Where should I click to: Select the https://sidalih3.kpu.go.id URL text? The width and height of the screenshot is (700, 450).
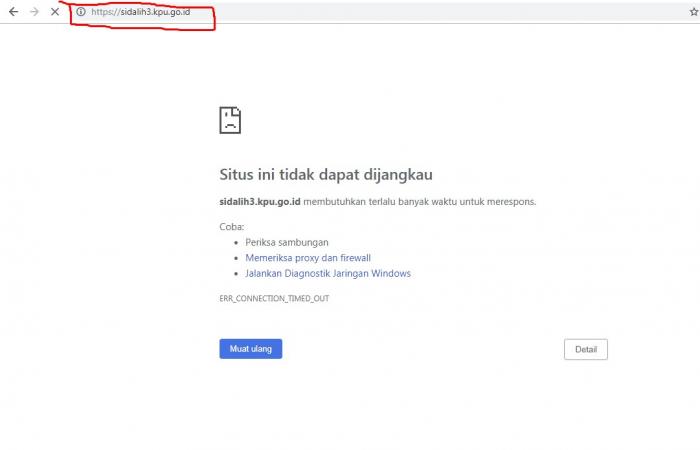point(139,12)
